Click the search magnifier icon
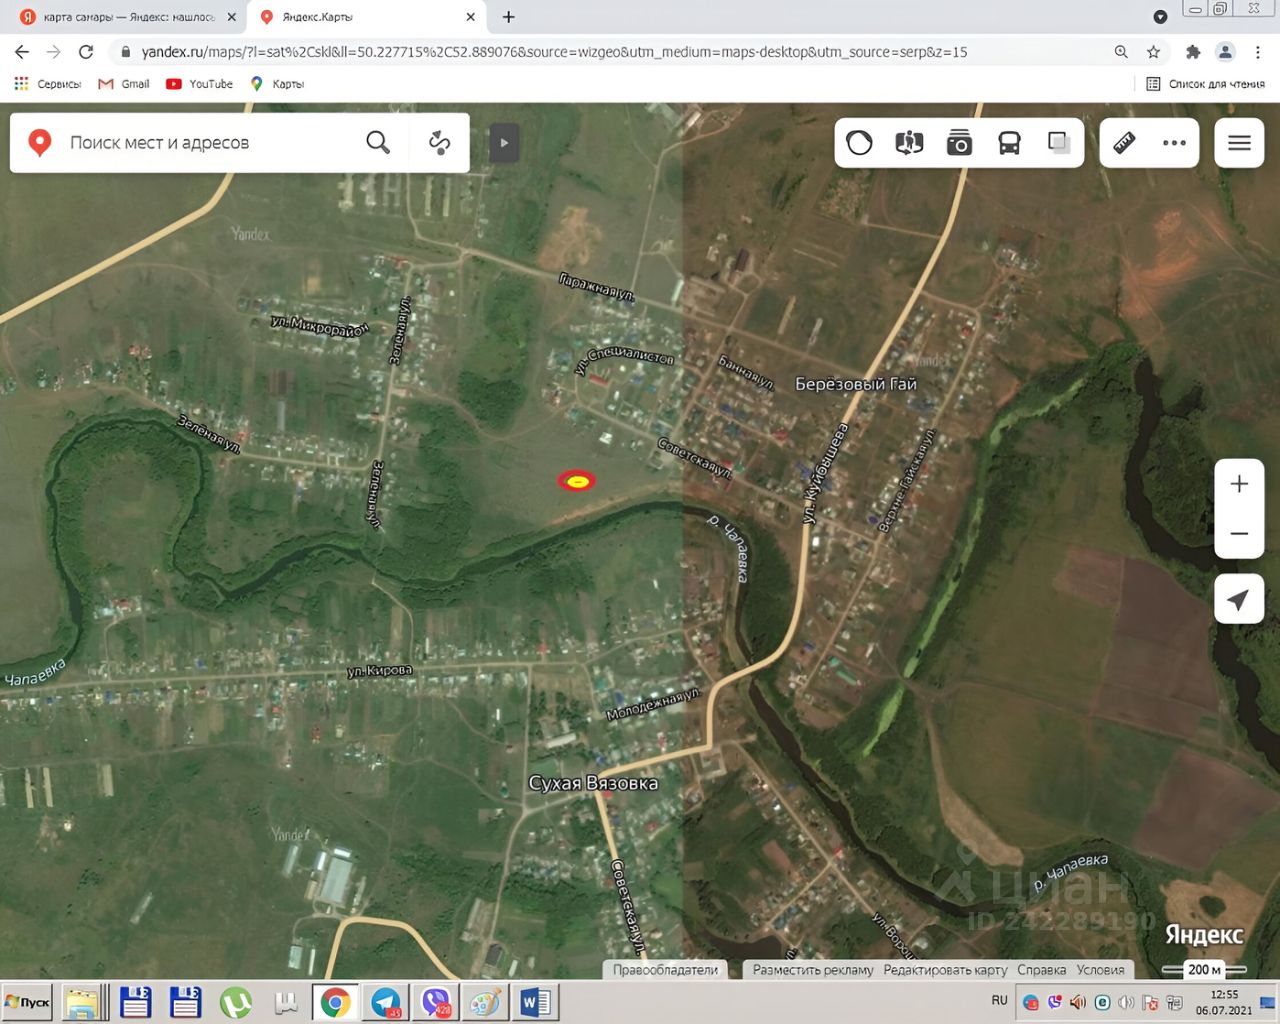This screenshot has width=1280, height=1024. click(378, 142)
